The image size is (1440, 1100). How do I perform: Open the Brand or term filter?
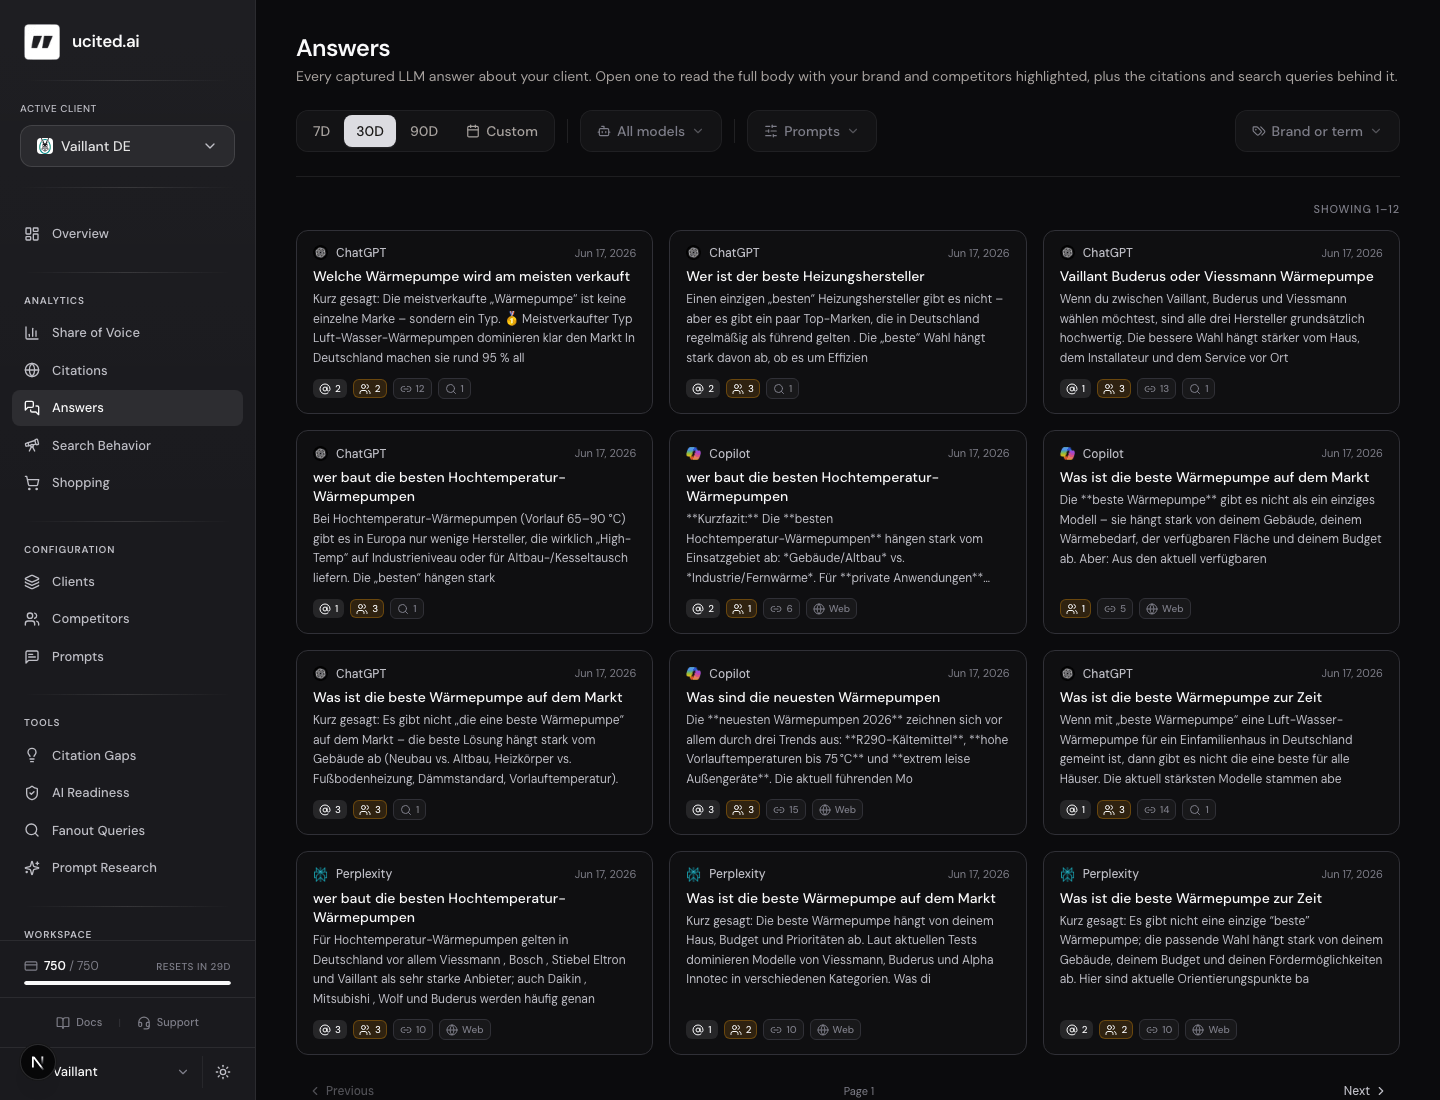tap(1317, 131)
